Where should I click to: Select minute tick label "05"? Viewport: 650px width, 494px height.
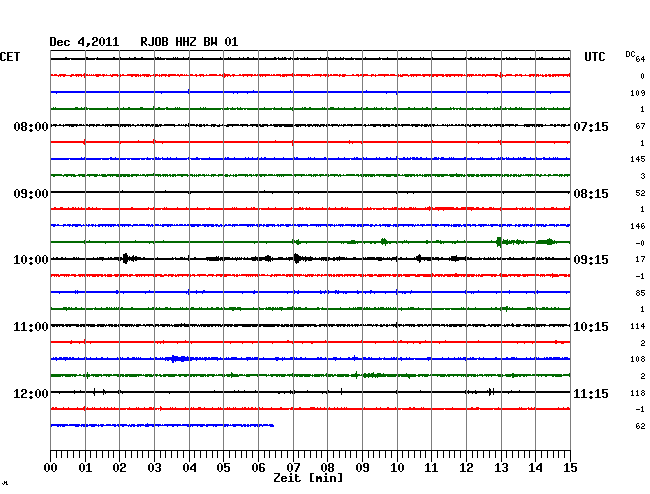click(x=223, y=467)
